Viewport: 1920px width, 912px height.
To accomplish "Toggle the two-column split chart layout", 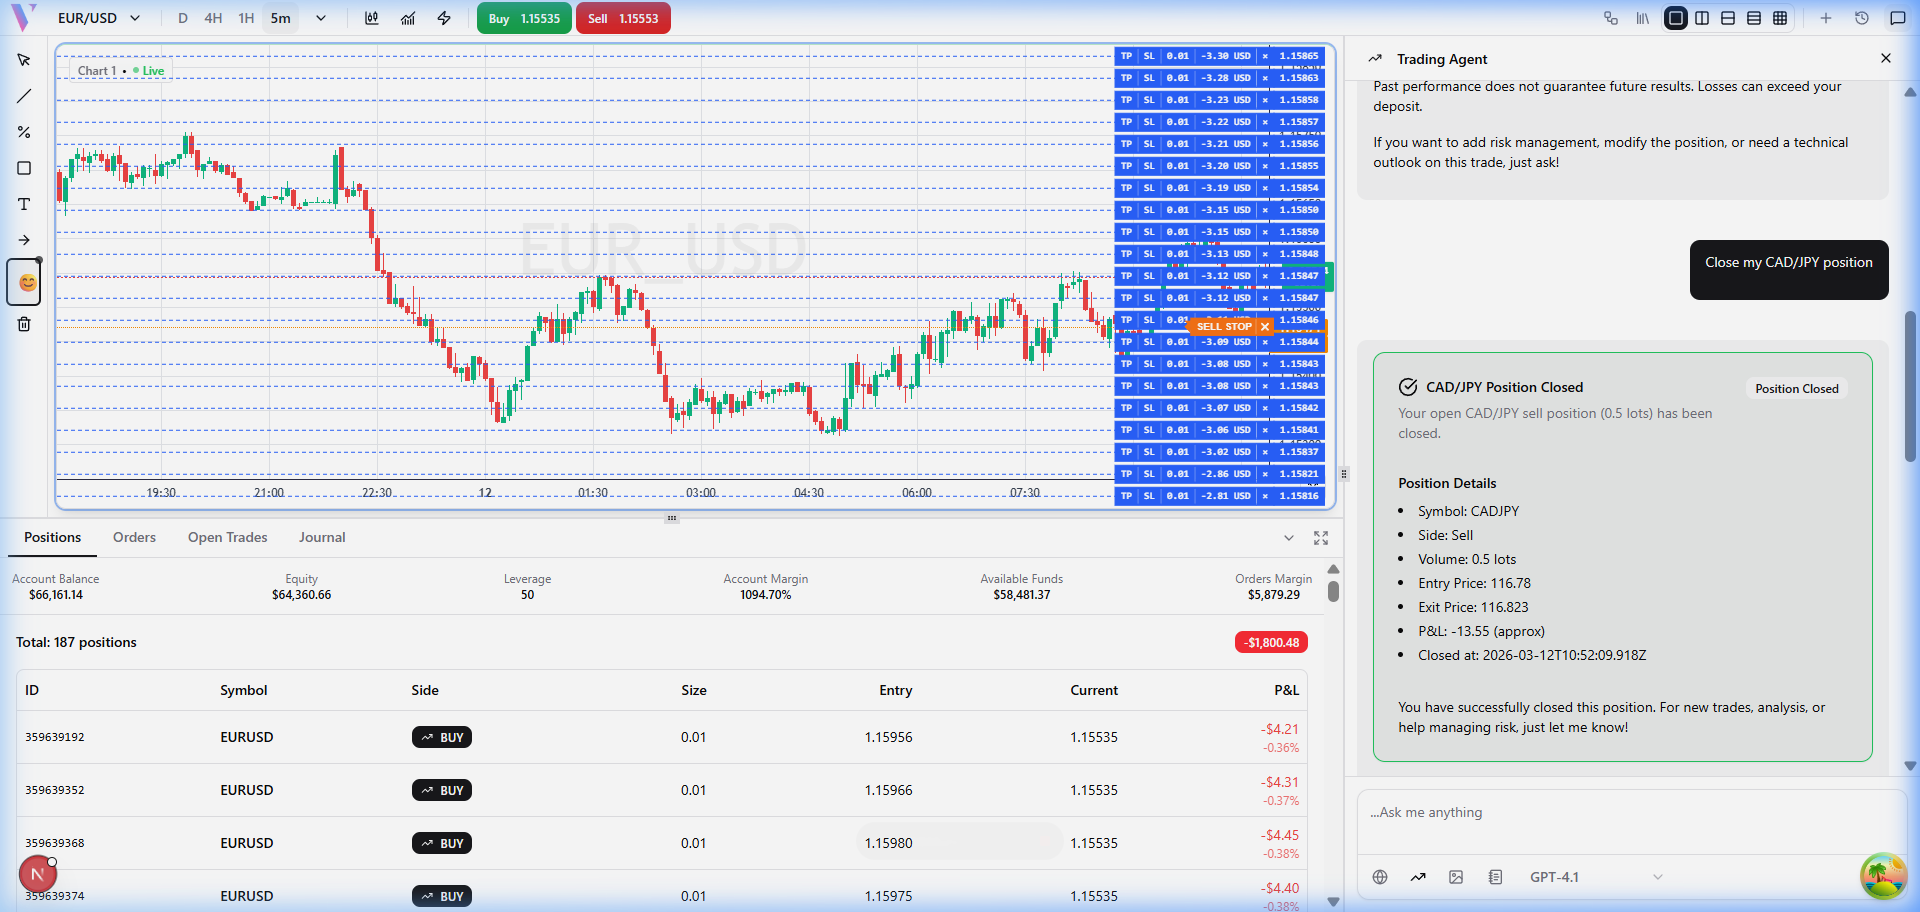I will pos(1702,18).
